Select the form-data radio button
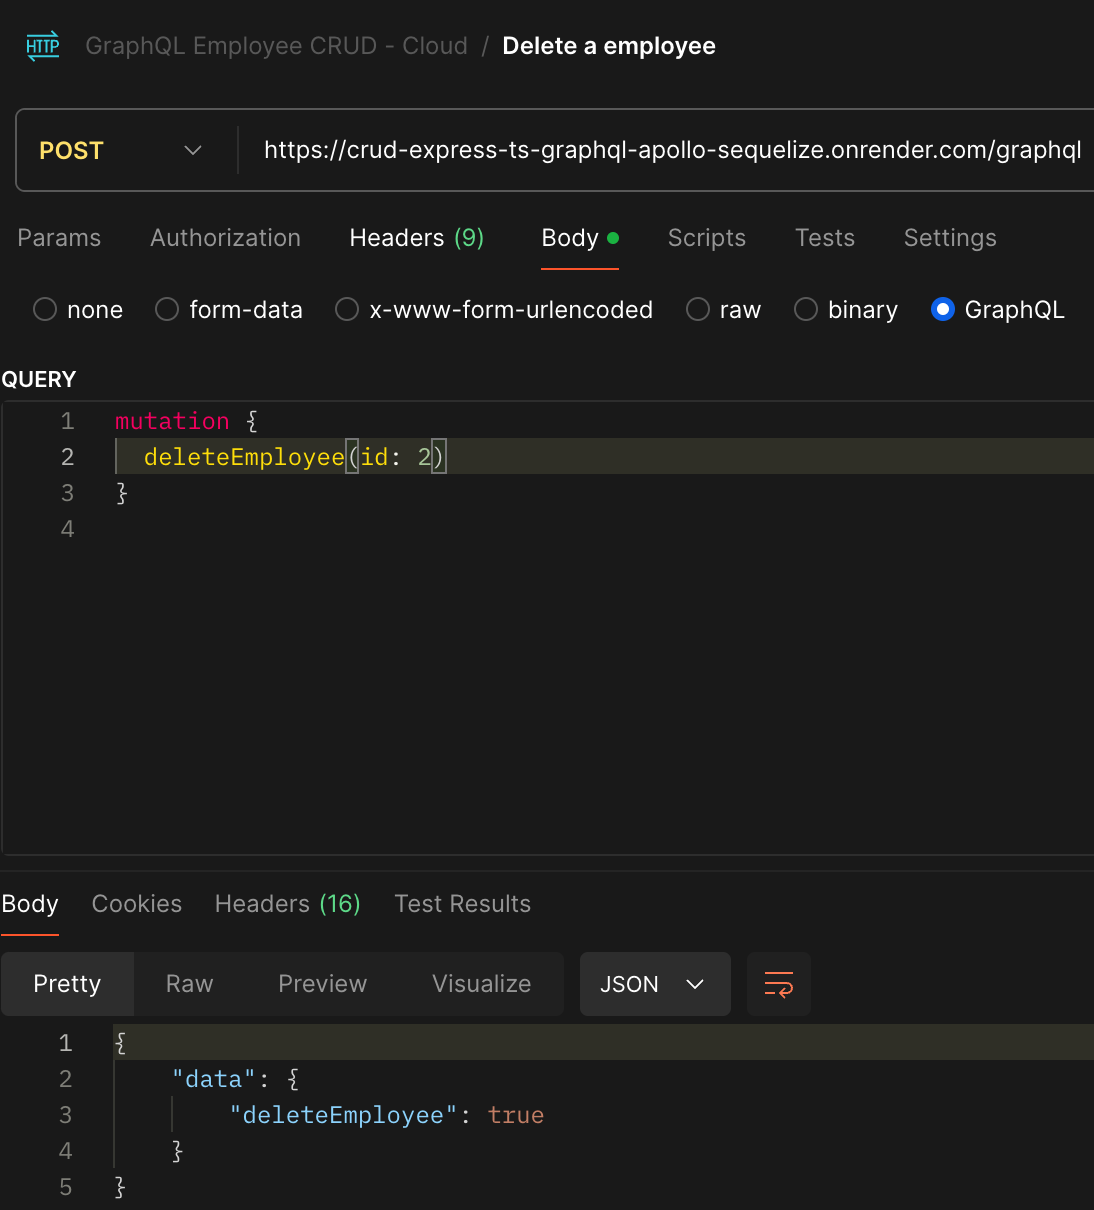The height and width of the screenshot is (1210, 1094). 167,310
